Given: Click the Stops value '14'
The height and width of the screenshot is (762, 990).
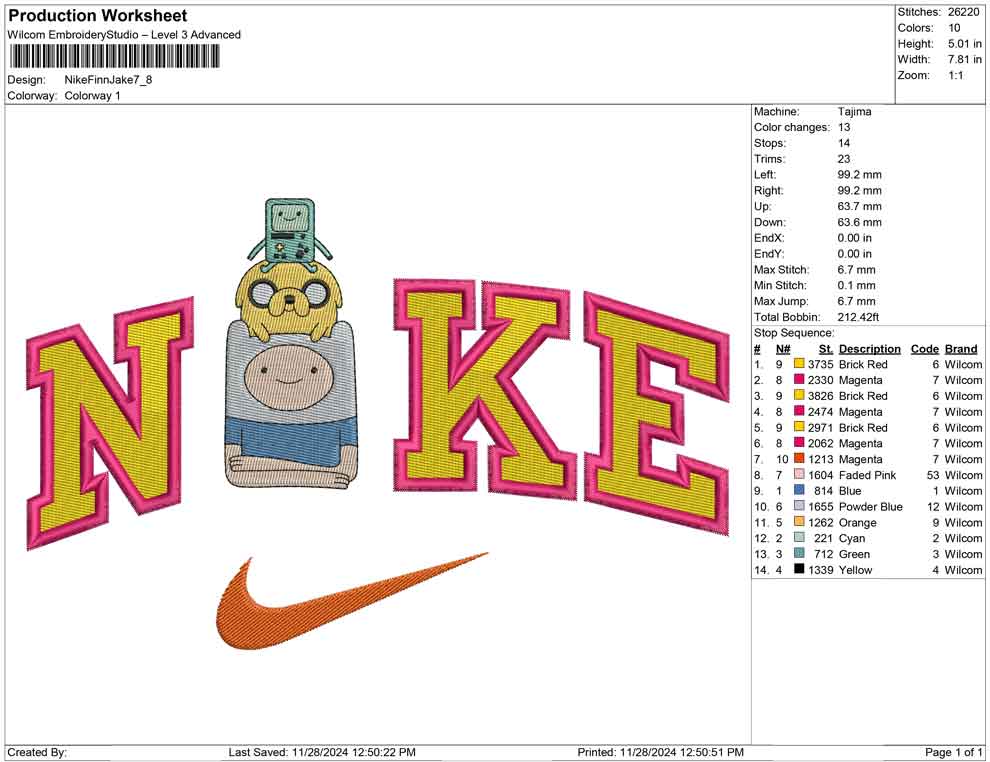Looking at the screenshot, I should coord(844,143).
